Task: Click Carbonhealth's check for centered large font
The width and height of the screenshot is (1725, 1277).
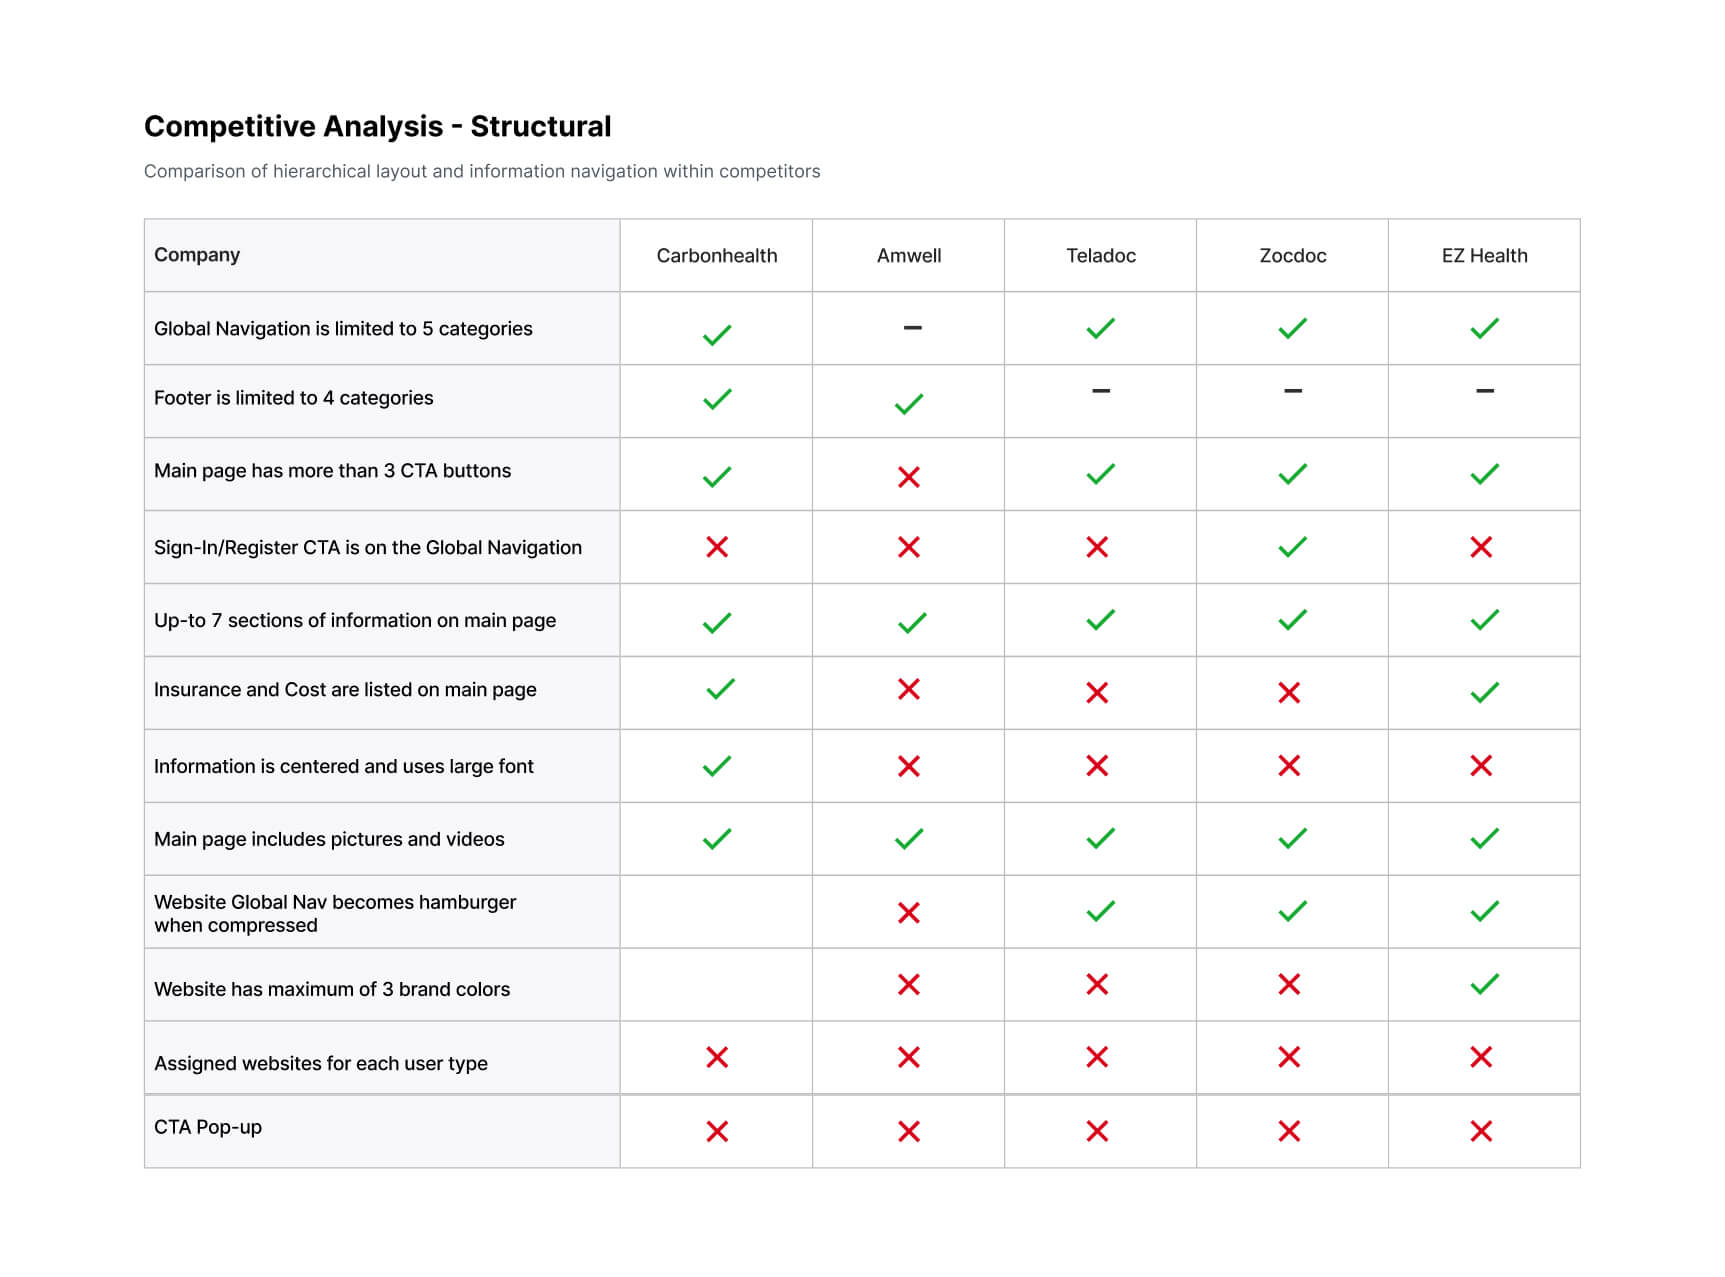Action: pyautogui.click(x=716, y=766)
